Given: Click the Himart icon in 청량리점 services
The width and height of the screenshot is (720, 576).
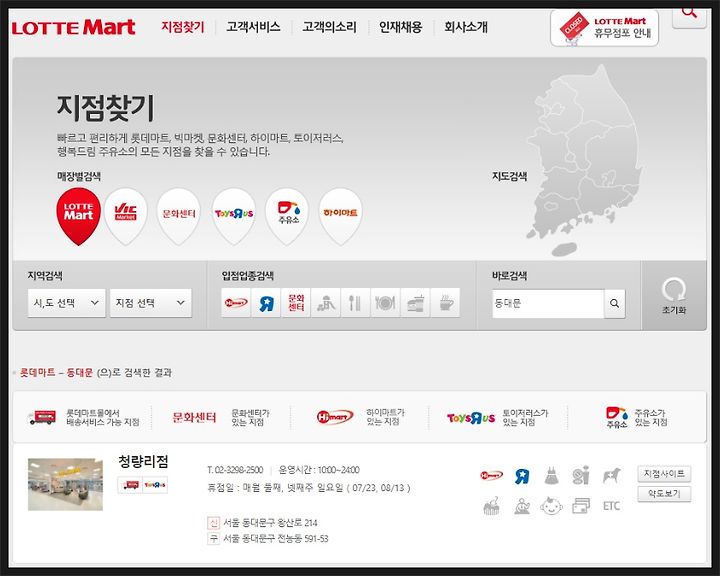Looking at the screenshot, I should pos(491,475).
